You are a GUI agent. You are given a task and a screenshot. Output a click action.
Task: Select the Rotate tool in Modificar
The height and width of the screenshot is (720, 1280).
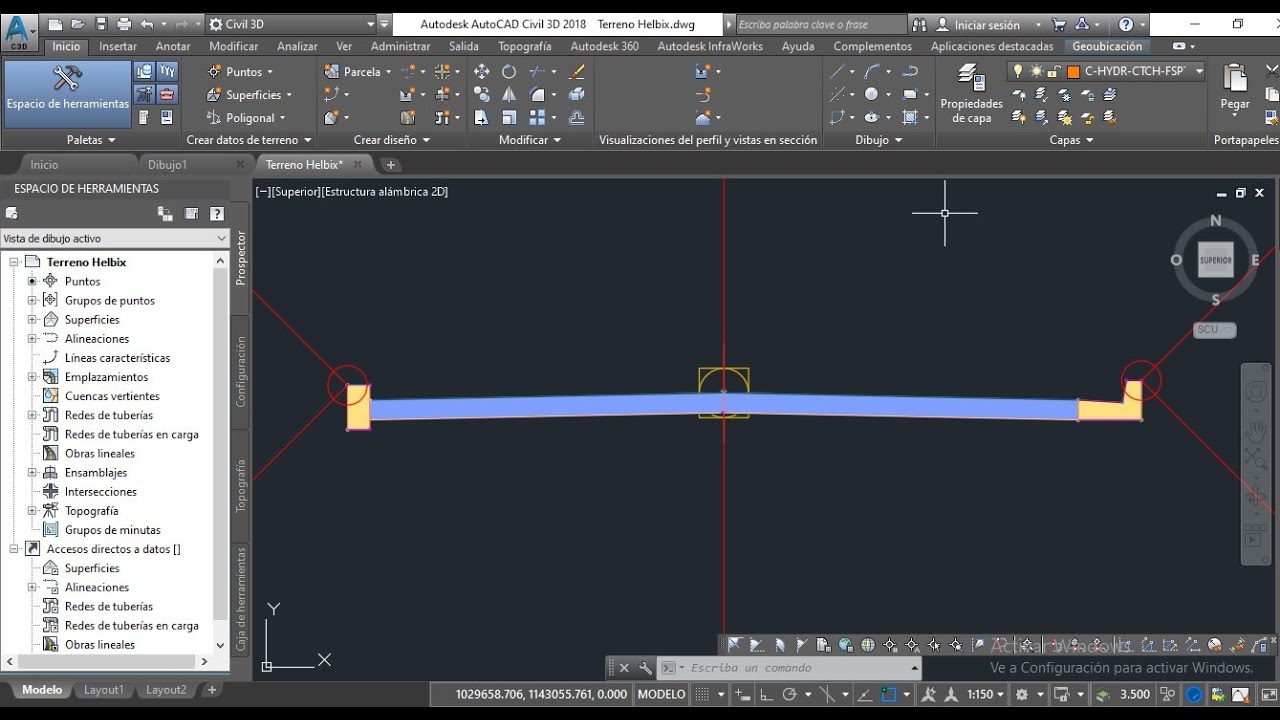pos(509,71)
